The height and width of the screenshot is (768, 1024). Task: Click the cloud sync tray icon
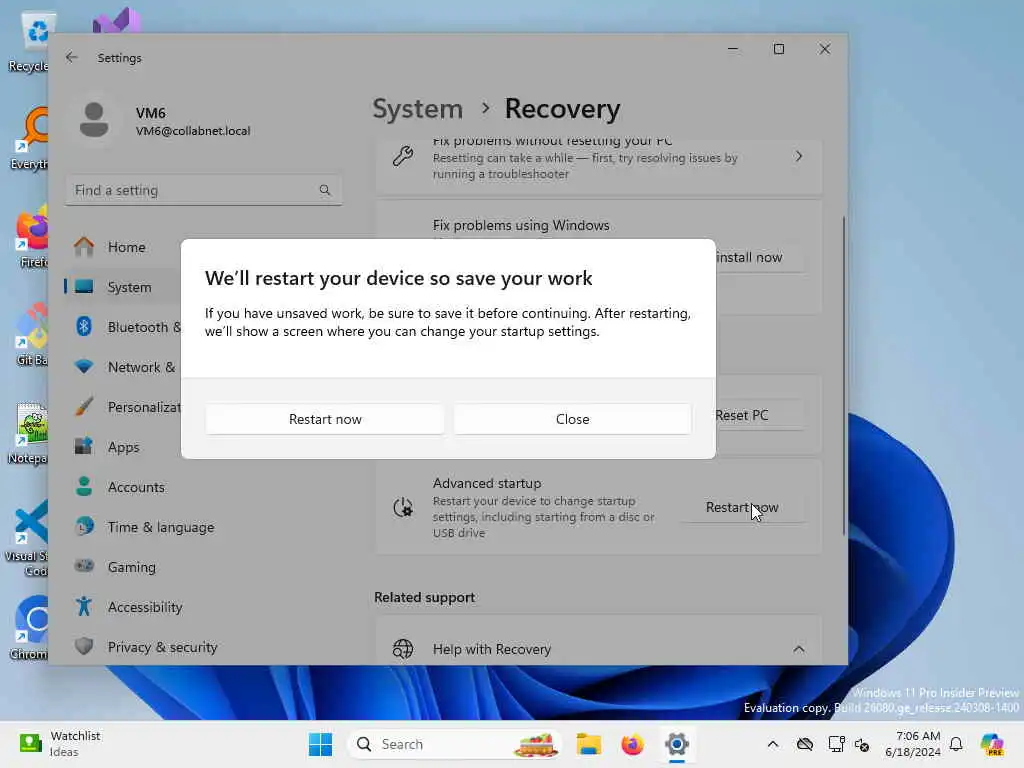(x=805, y=744)
